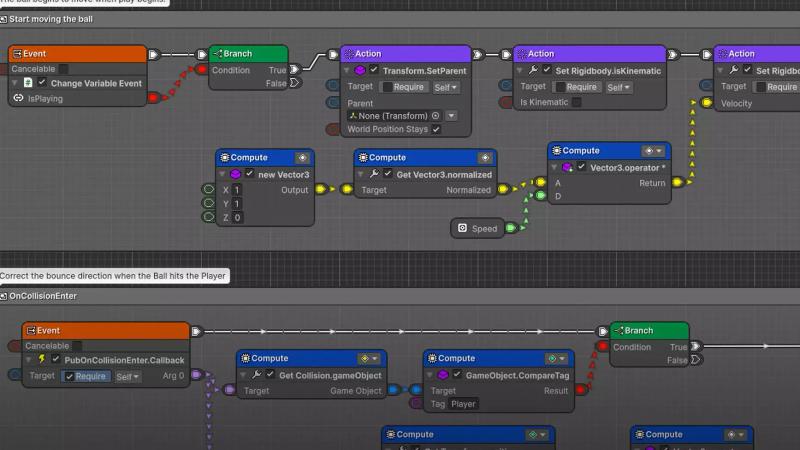The height and width of the screenshot is (450, 800).
Task: Click the Vector3.operator * compute gear icon
Action: pyautogui.click(x=557, y=151)
